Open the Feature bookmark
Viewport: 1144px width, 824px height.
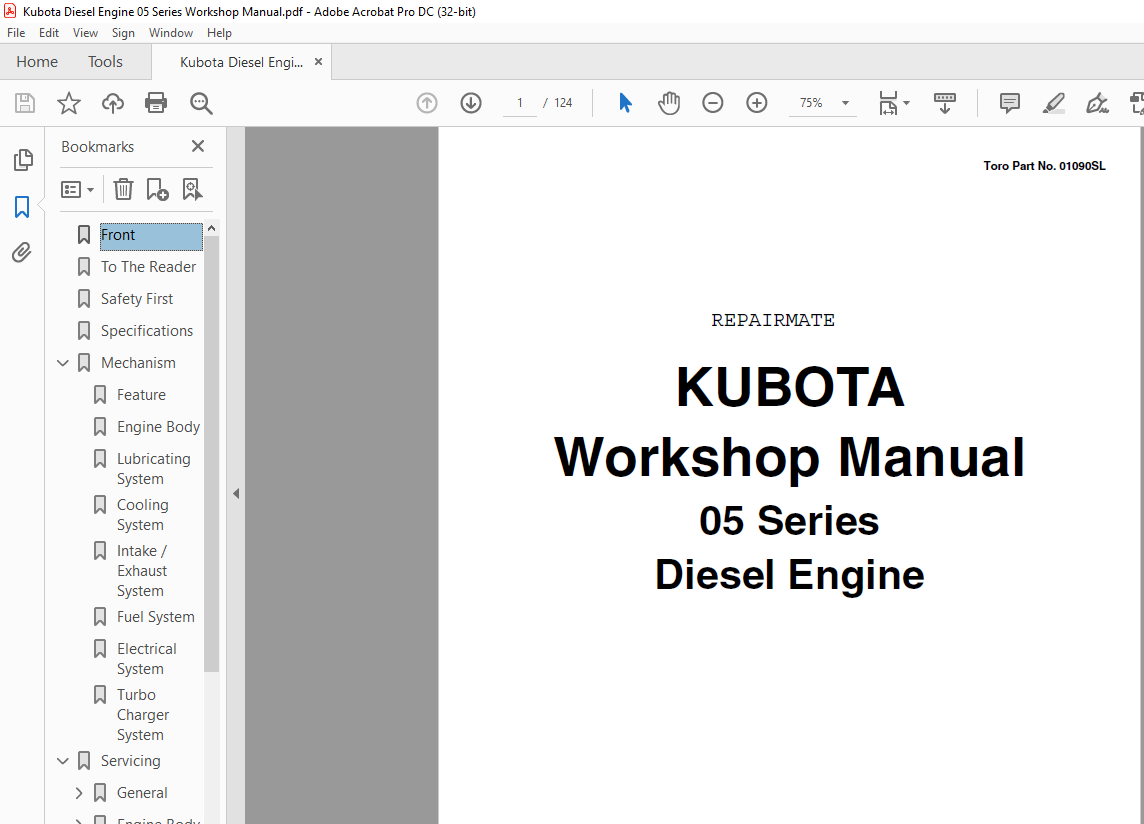[x=141, y=395]
